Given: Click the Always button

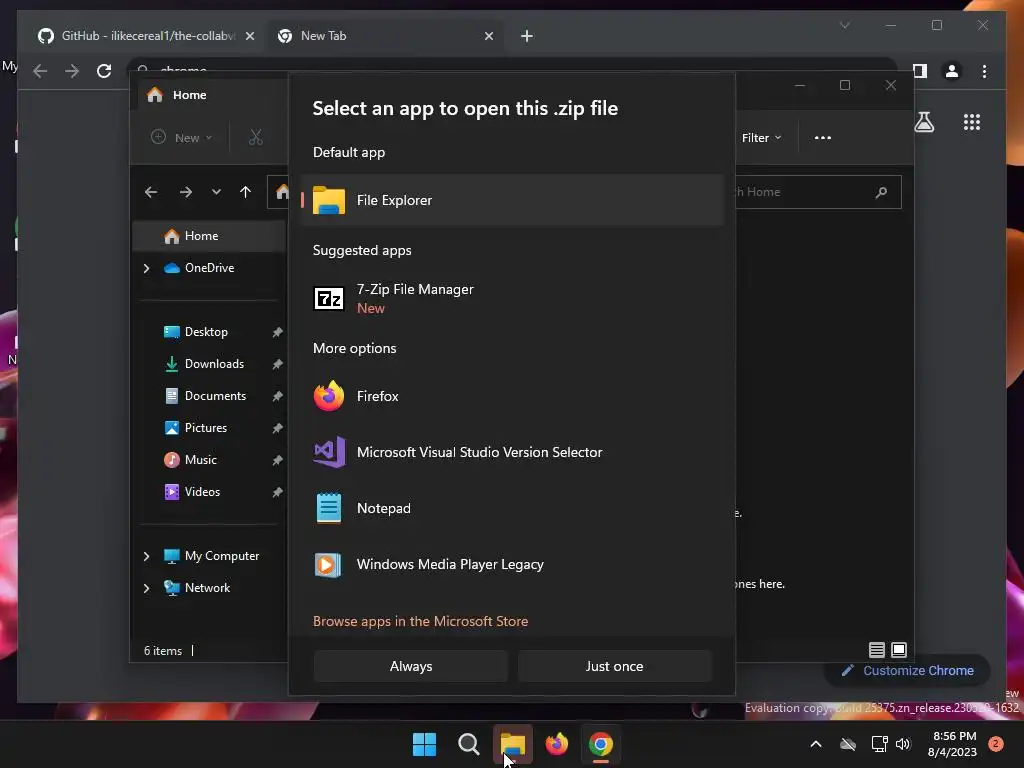Looking at the screenshot, I should click(x=411, y=666).
